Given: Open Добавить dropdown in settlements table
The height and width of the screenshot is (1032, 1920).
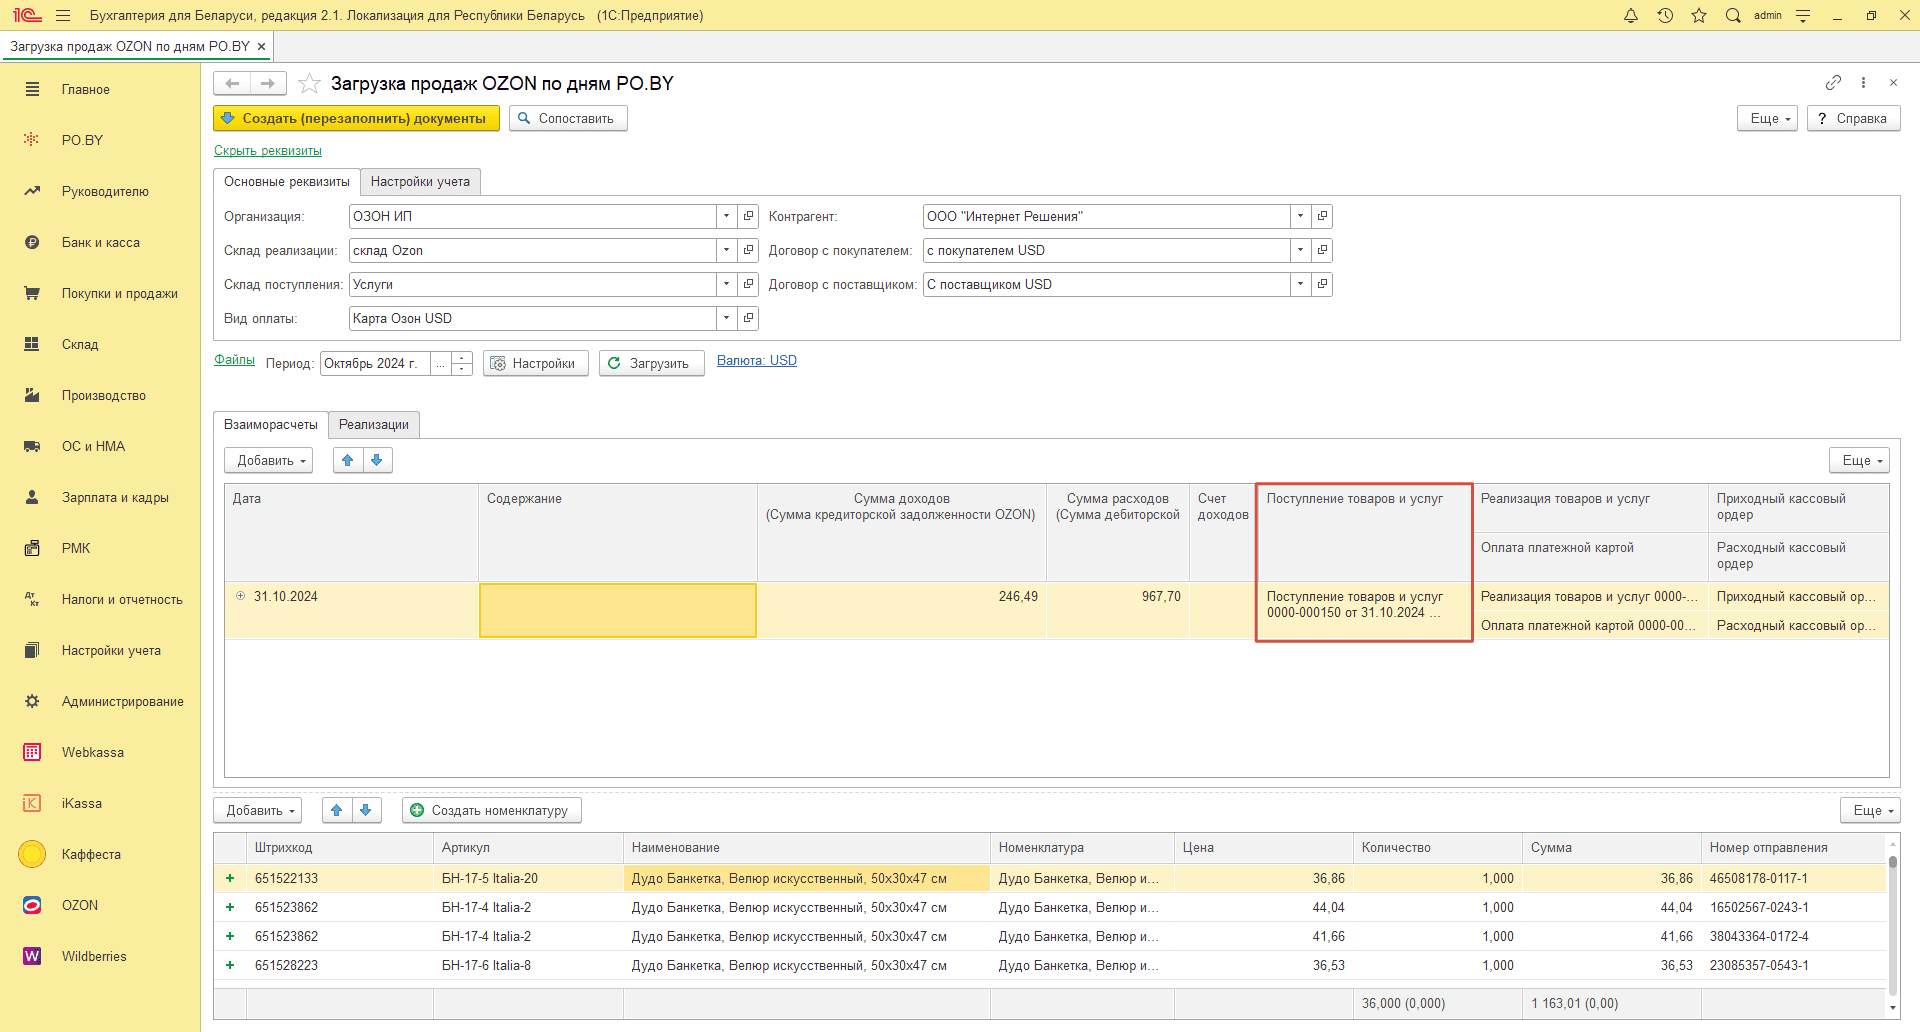Looking at the screenshot, I should click(x=269, y=460).
